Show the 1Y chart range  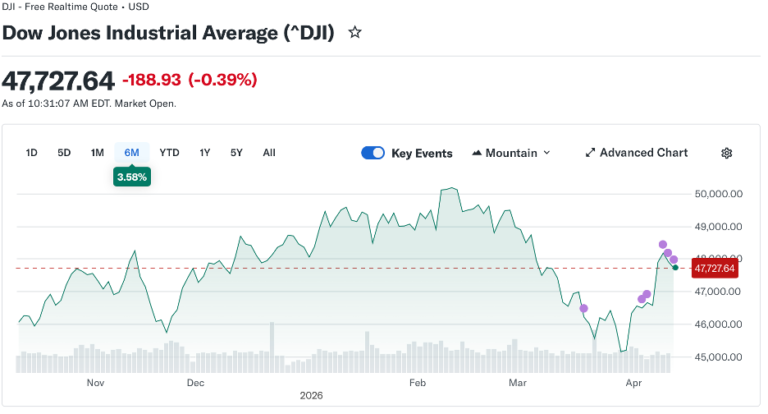[205, 153]
